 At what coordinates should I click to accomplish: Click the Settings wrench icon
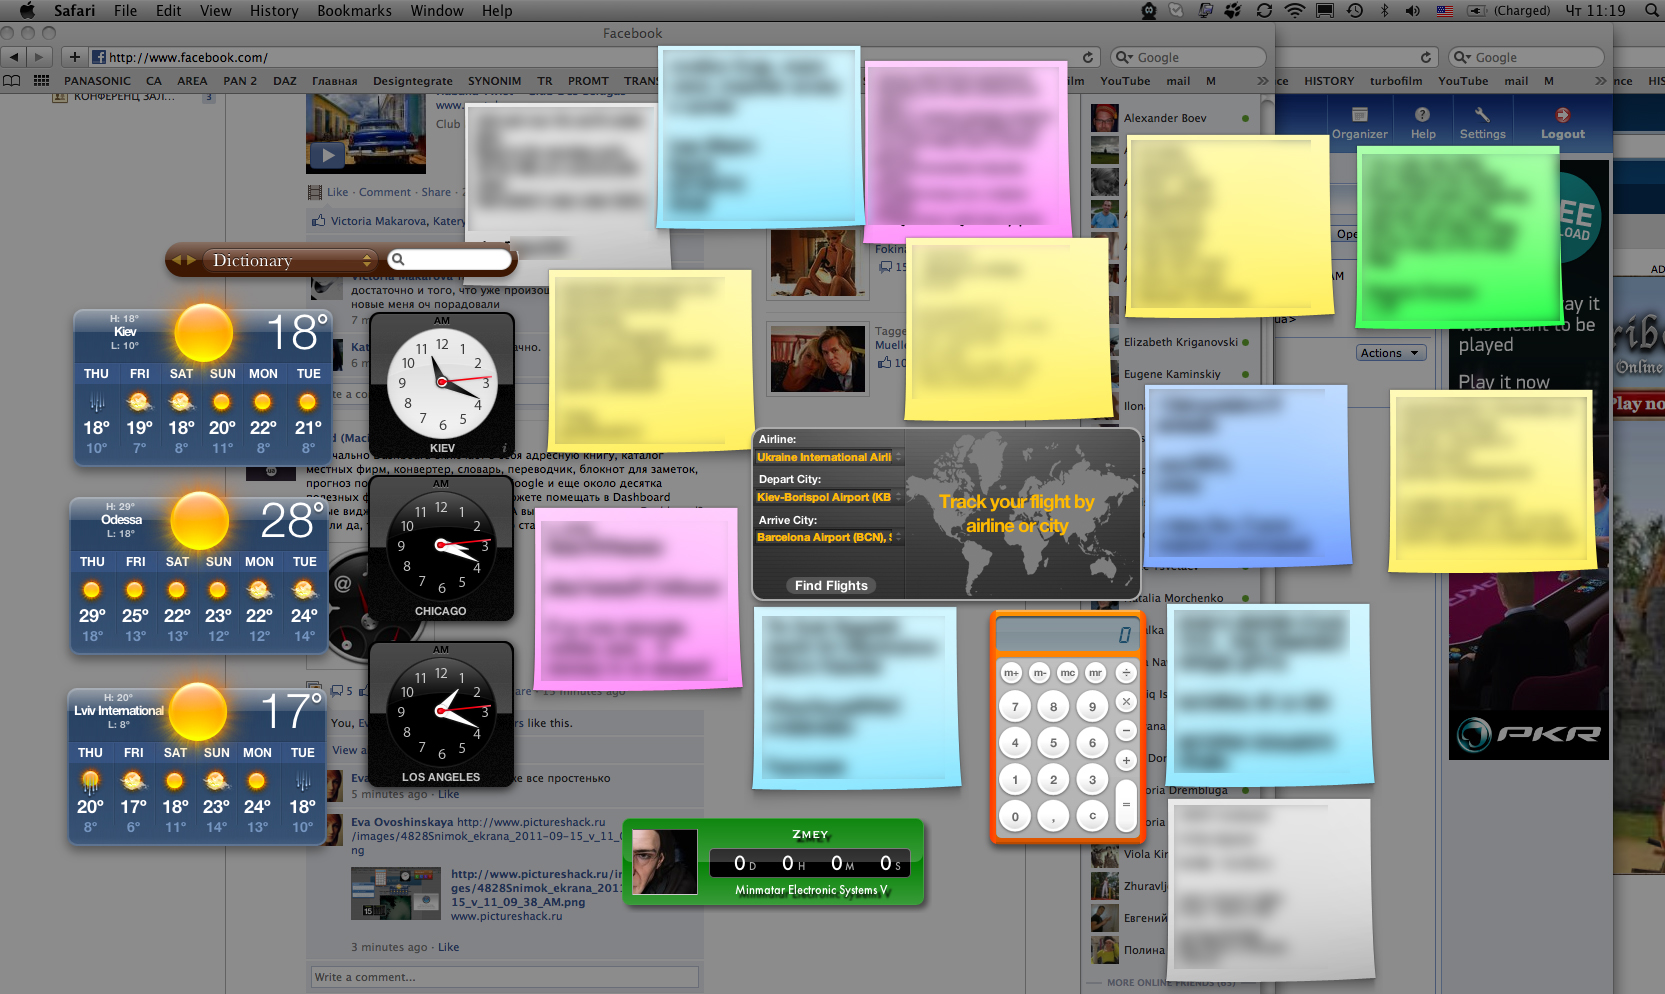(x=1482, y=115)
